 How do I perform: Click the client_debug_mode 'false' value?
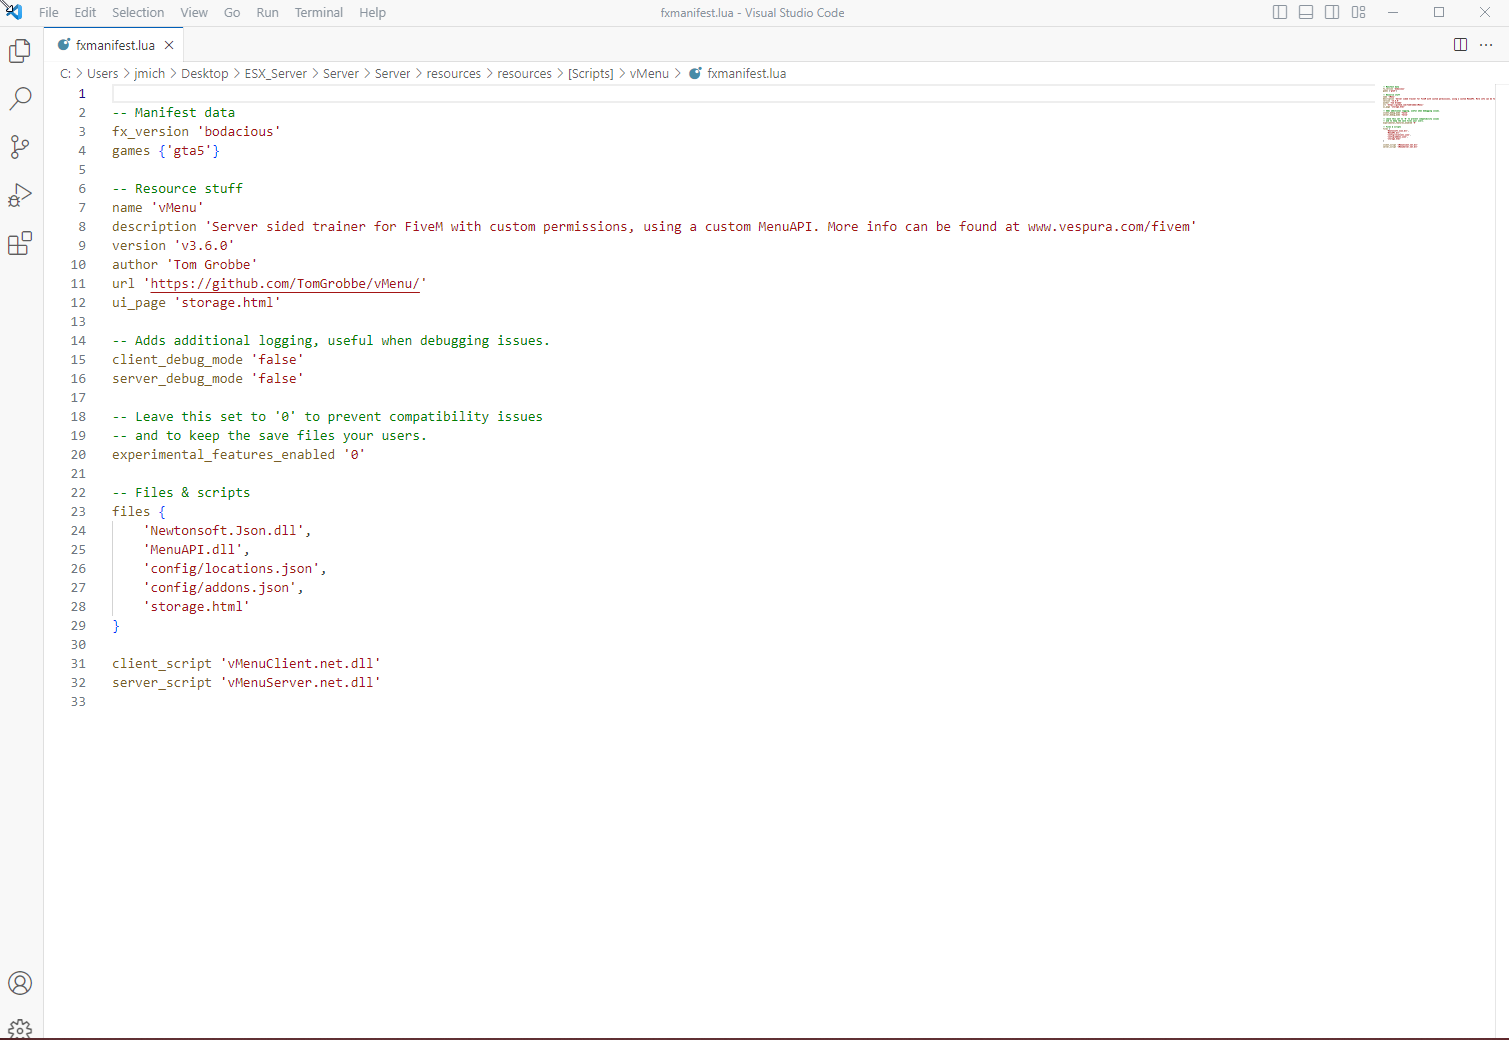pos(277,360)
